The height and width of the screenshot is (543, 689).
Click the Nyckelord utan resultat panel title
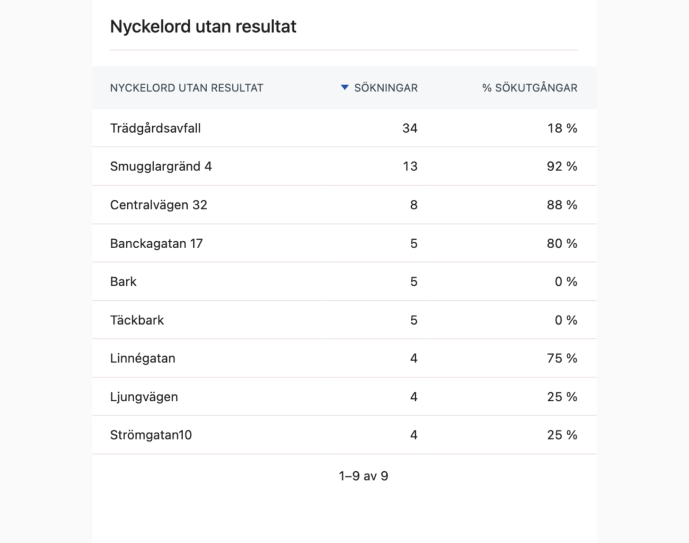[203, 27]
